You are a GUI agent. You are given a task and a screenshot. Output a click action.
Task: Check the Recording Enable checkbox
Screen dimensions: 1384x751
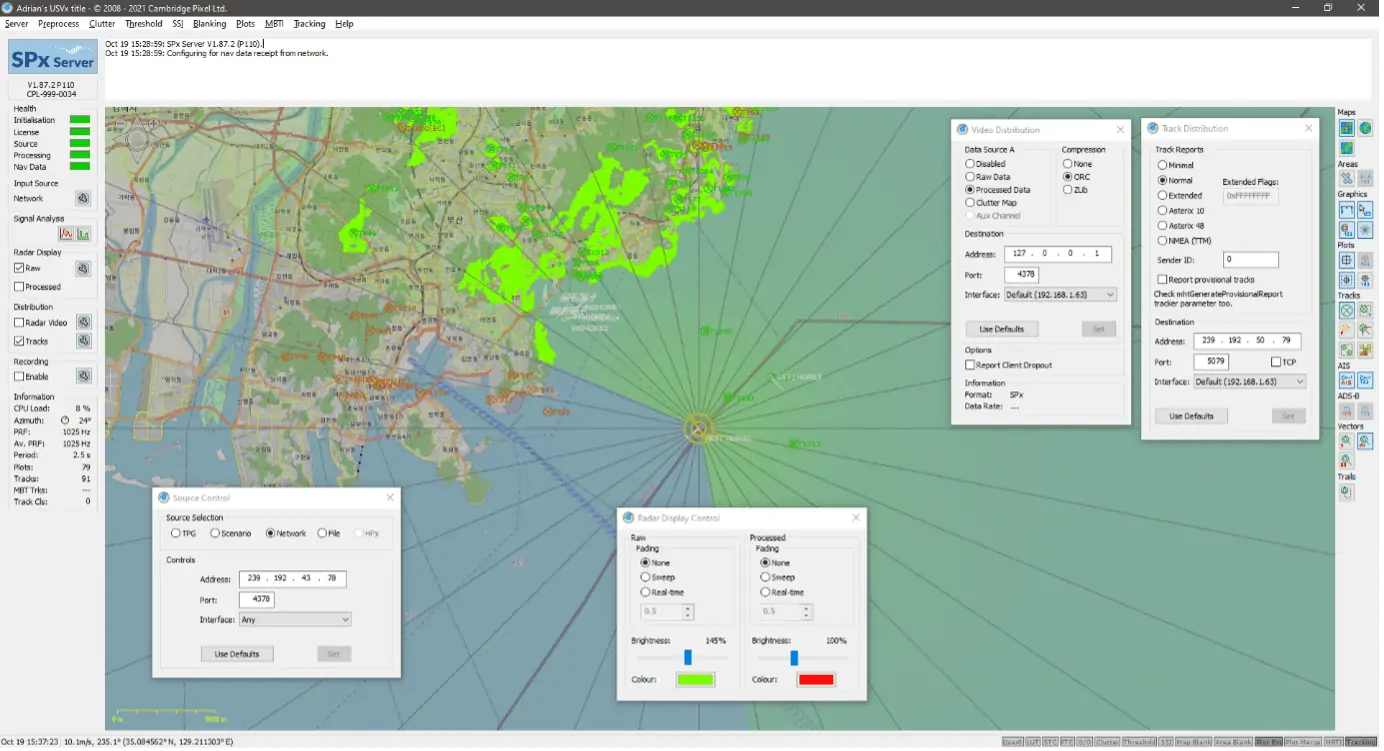(19, 377)
